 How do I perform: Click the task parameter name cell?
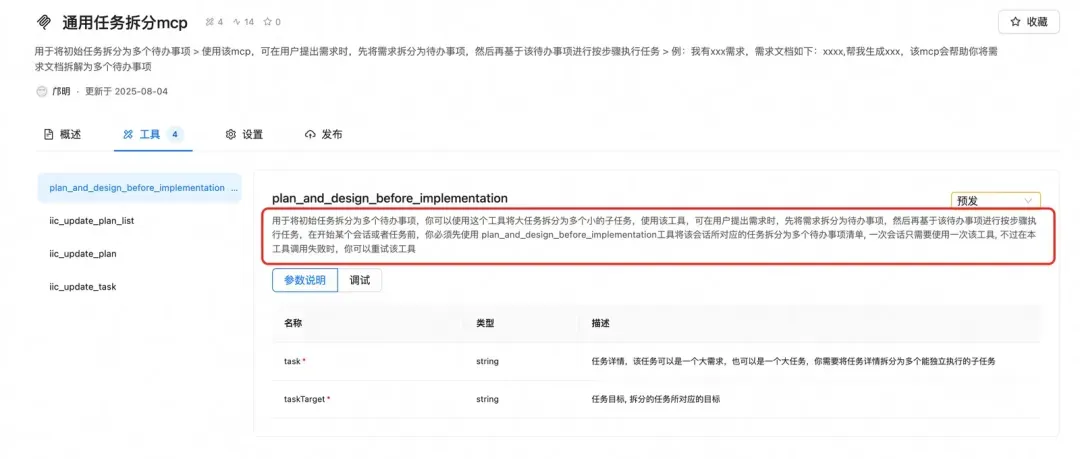[295, 361]
